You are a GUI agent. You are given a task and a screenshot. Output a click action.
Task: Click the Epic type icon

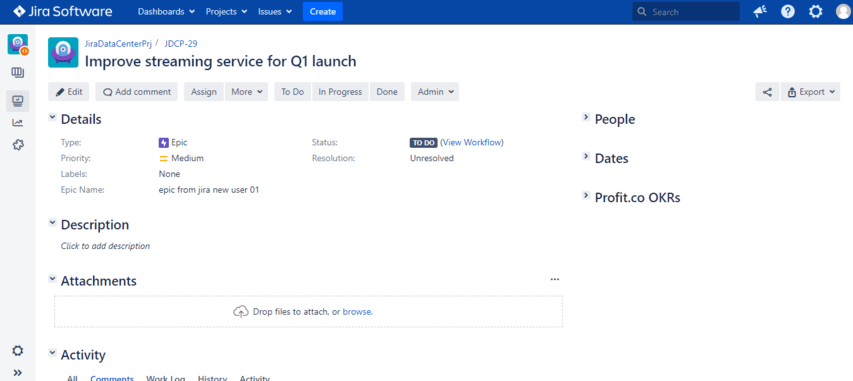pyautogui.click(x=163, y=143)
